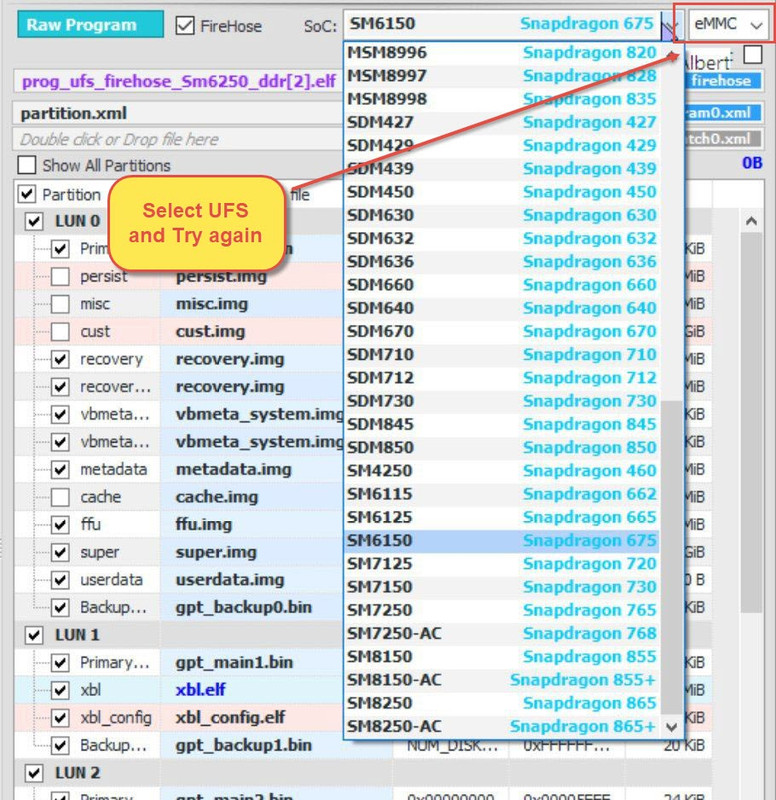Select the LUN 2 tree row label
This screenshot has width=776, height=800.
click(x=78, y=773)
